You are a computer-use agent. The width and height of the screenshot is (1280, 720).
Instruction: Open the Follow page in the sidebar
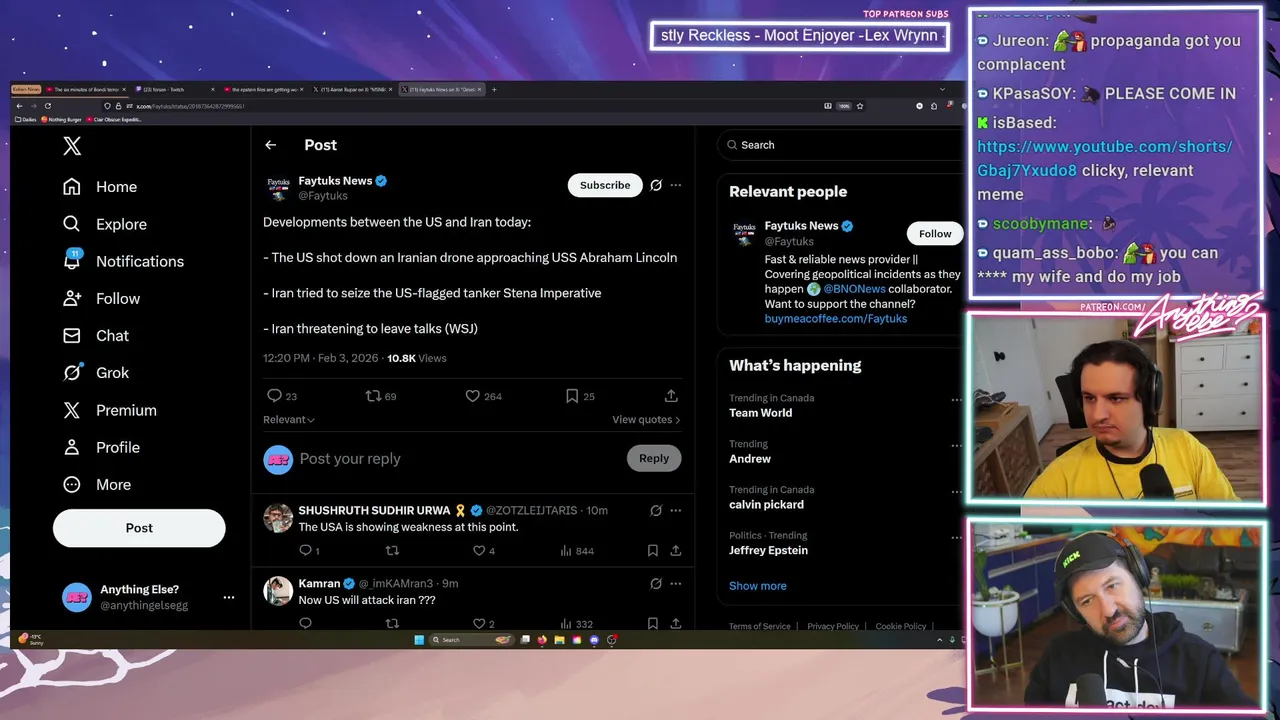(x=100, y=298)
